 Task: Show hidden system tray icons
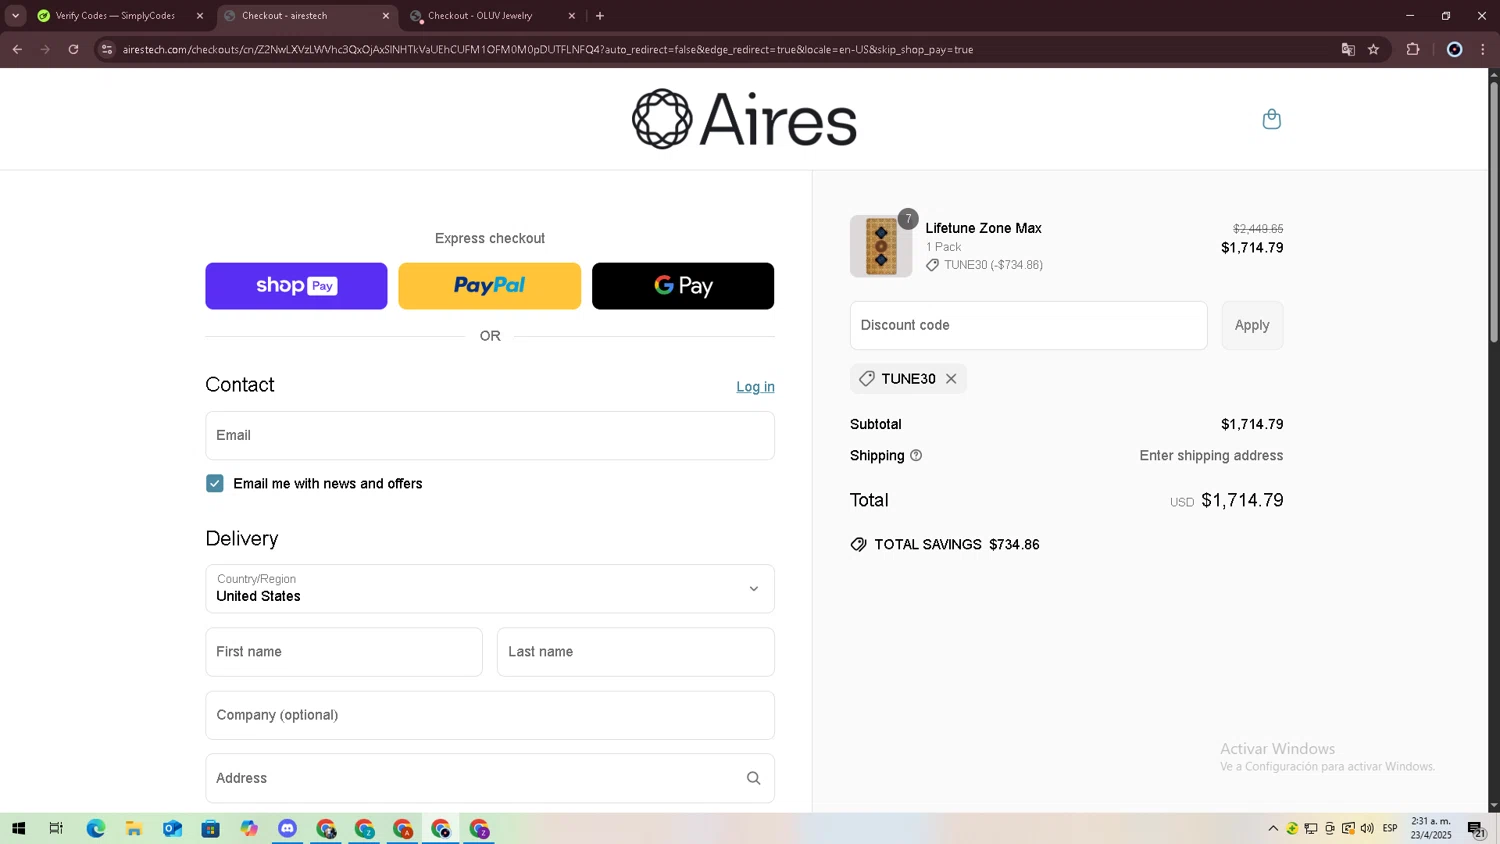pos(1273,829)
